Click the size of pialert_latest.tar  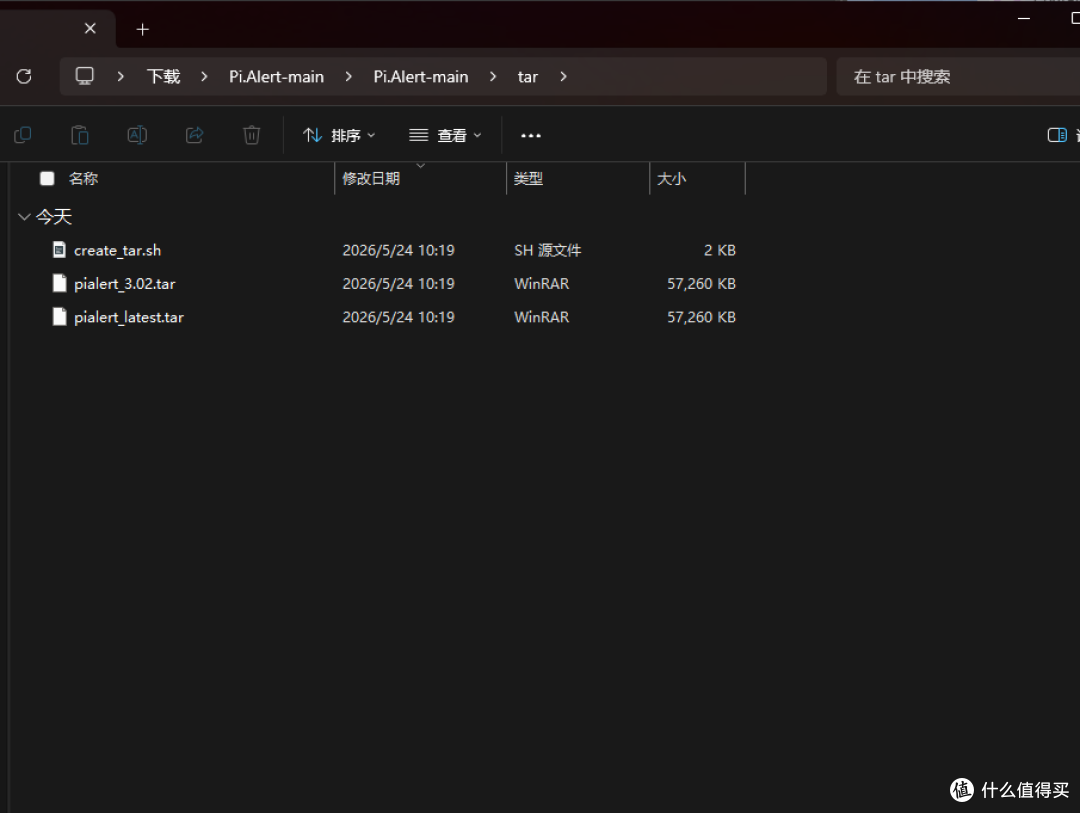[701, 317]
